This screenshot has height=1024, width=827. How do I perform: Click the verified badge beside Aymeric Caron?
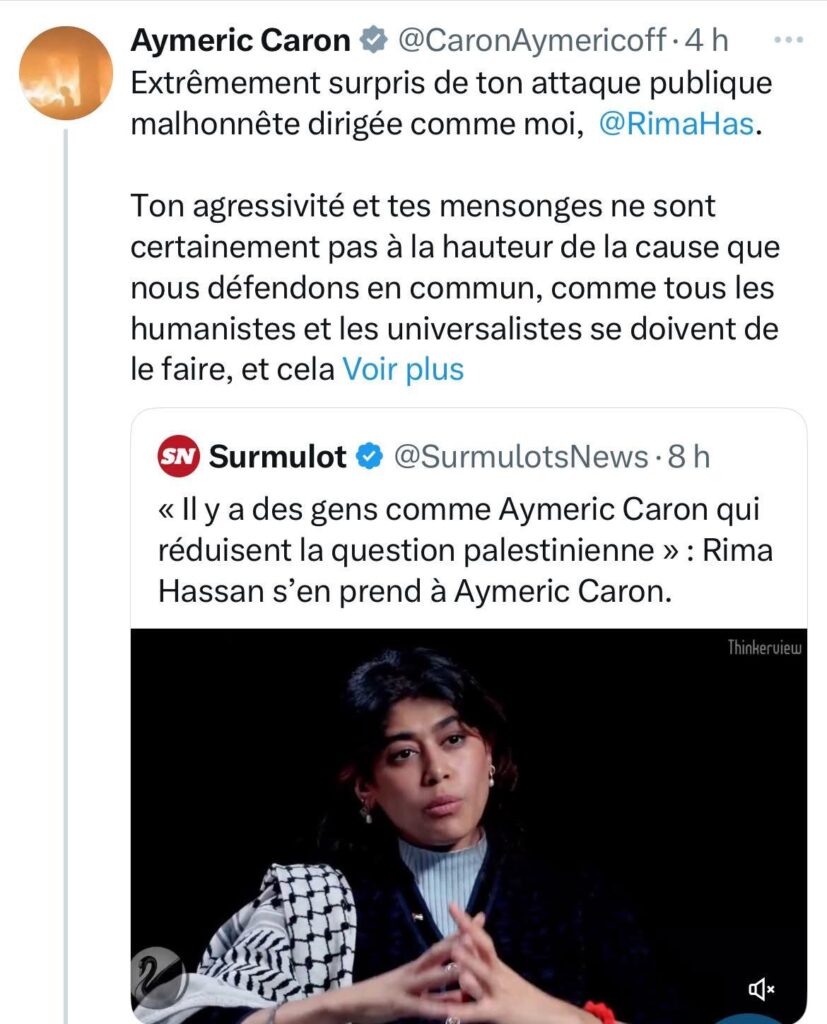(373, 41)
